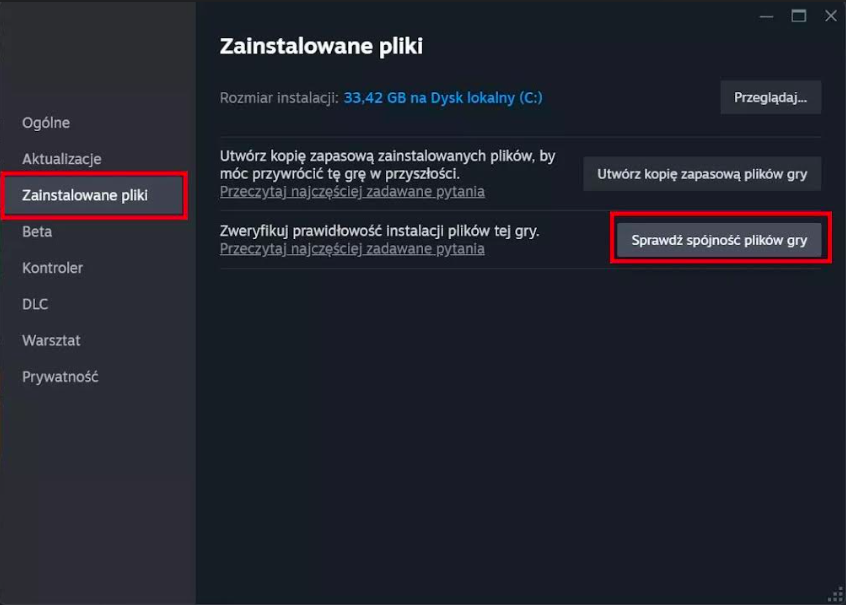Open the Ogólne settings section
This screenshot has height=605, width=846.
[x=46, y=123]
